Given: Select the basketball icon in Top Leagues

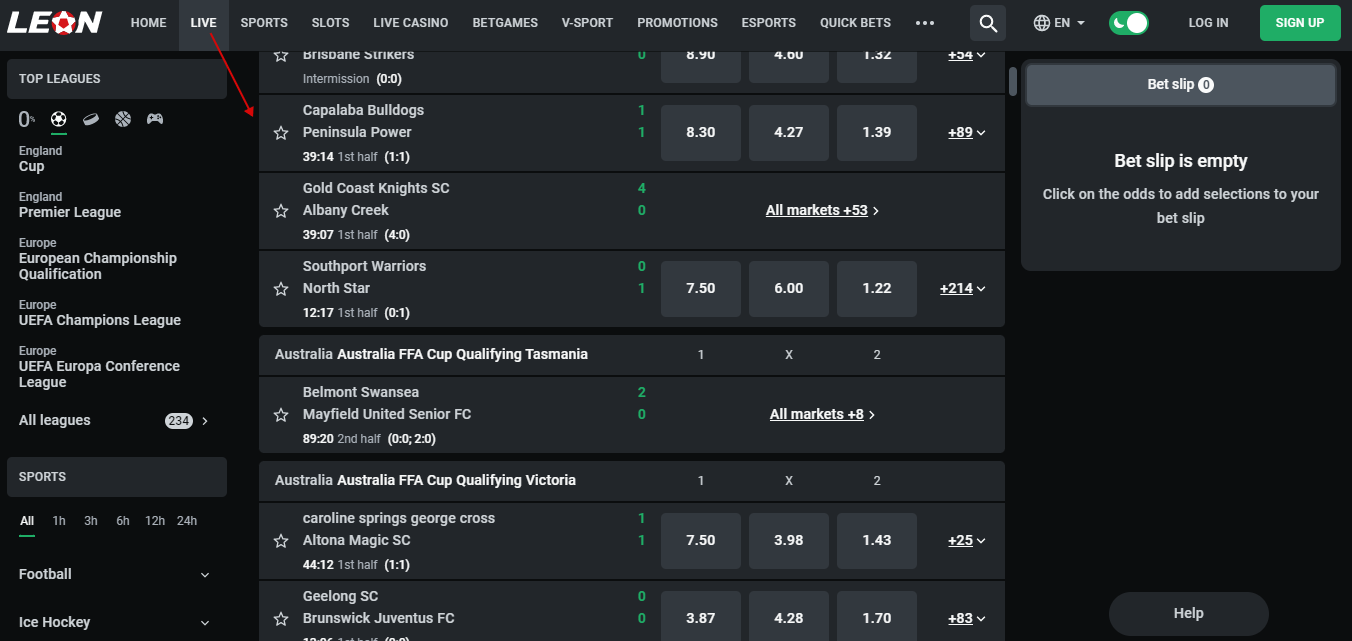Looking at the screenshot, I should 123,119.
